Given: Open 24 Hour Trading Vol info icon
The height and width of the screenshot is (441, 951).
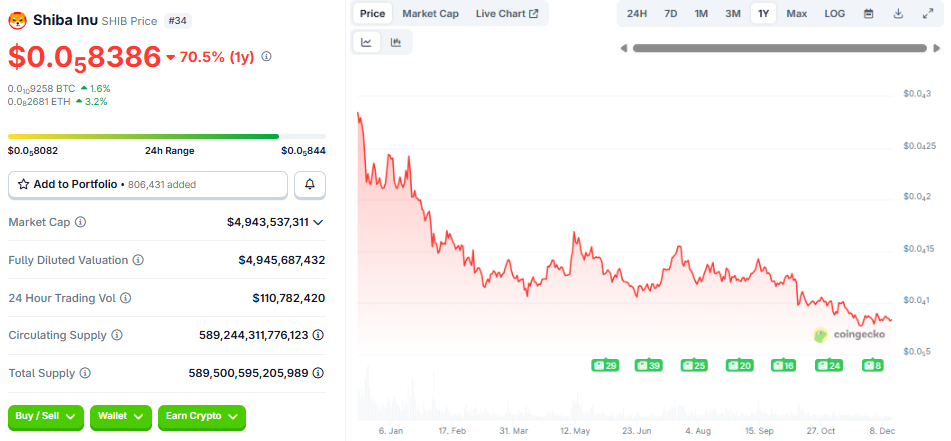Looking at the screenshot, I should [126, 298].
